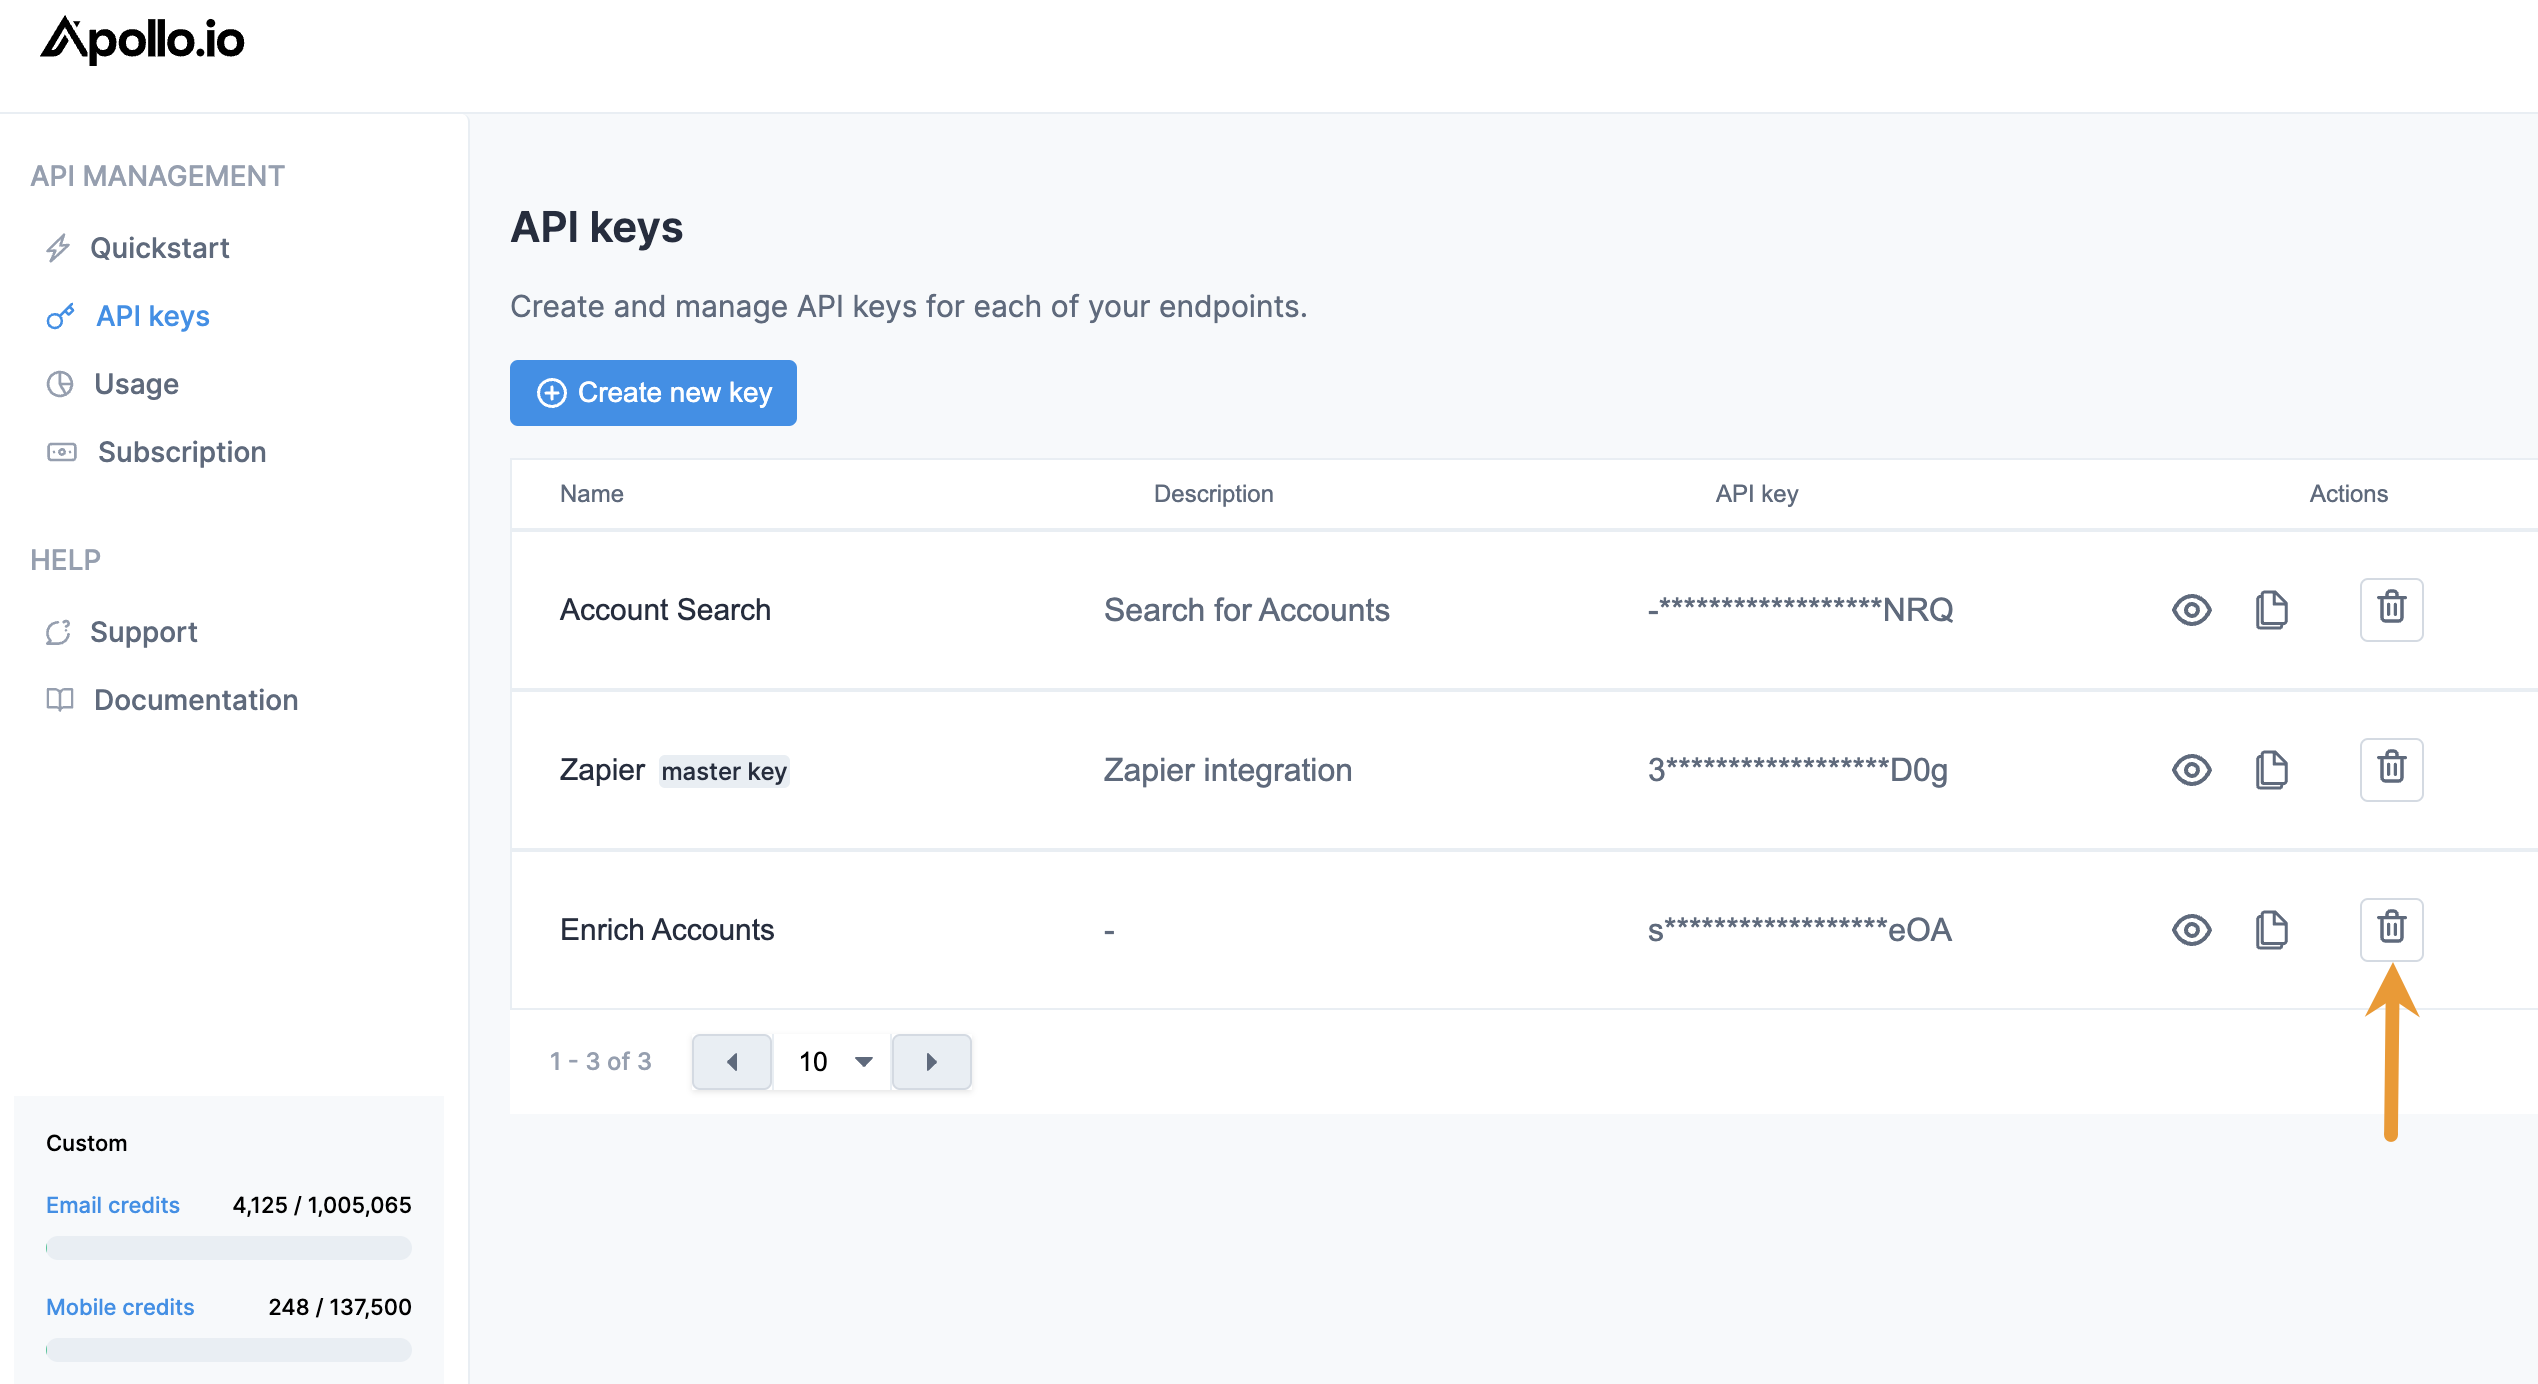2538x1384 pixels.
Task: Click the masked key ending in eOA
Action: (1800, 930)
